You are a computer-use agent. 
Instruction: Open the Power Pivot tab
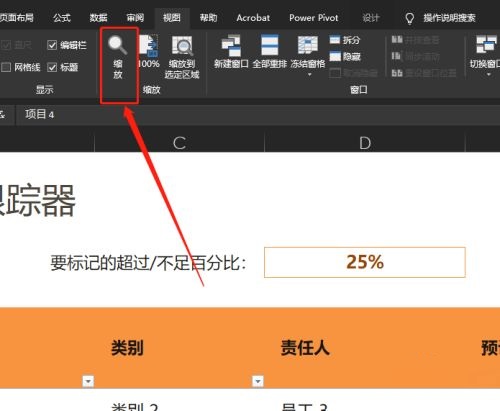click(314, 18)
